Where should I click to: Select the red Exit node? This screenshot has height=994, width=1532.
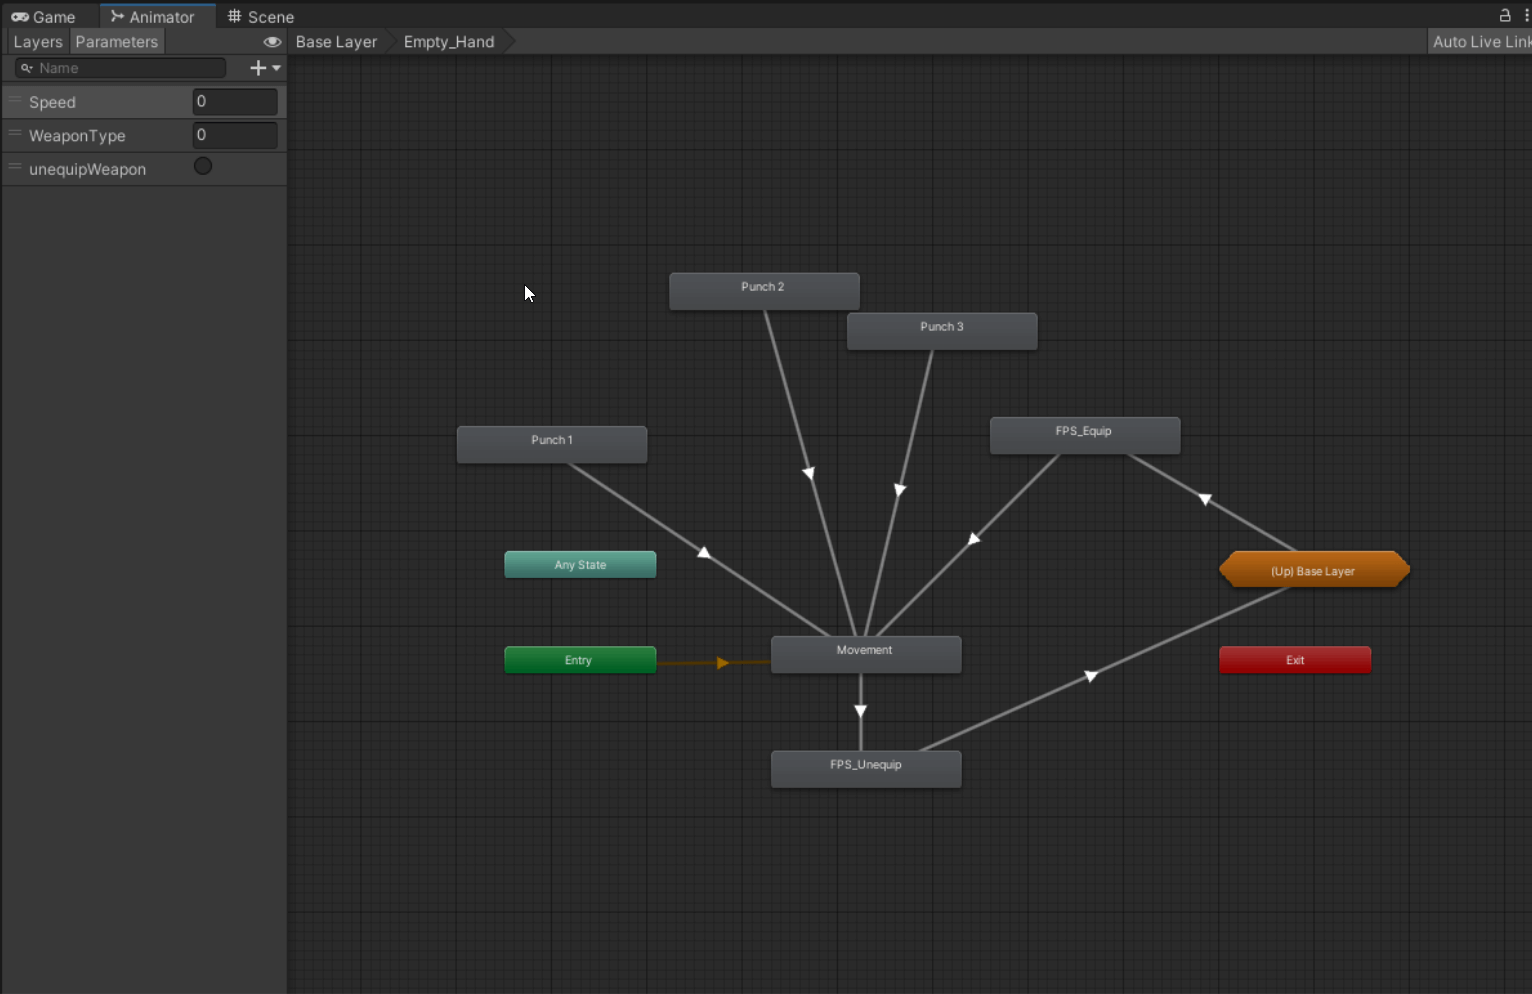[x=1295, y=660]
